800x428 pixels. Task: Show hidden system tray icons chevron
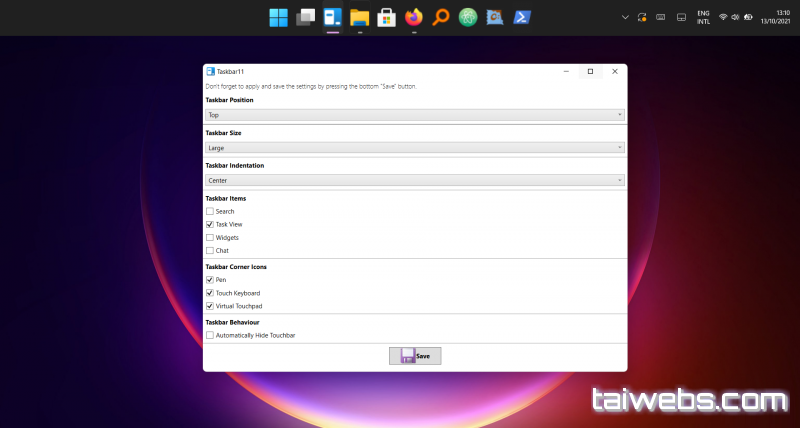(625, 17)
